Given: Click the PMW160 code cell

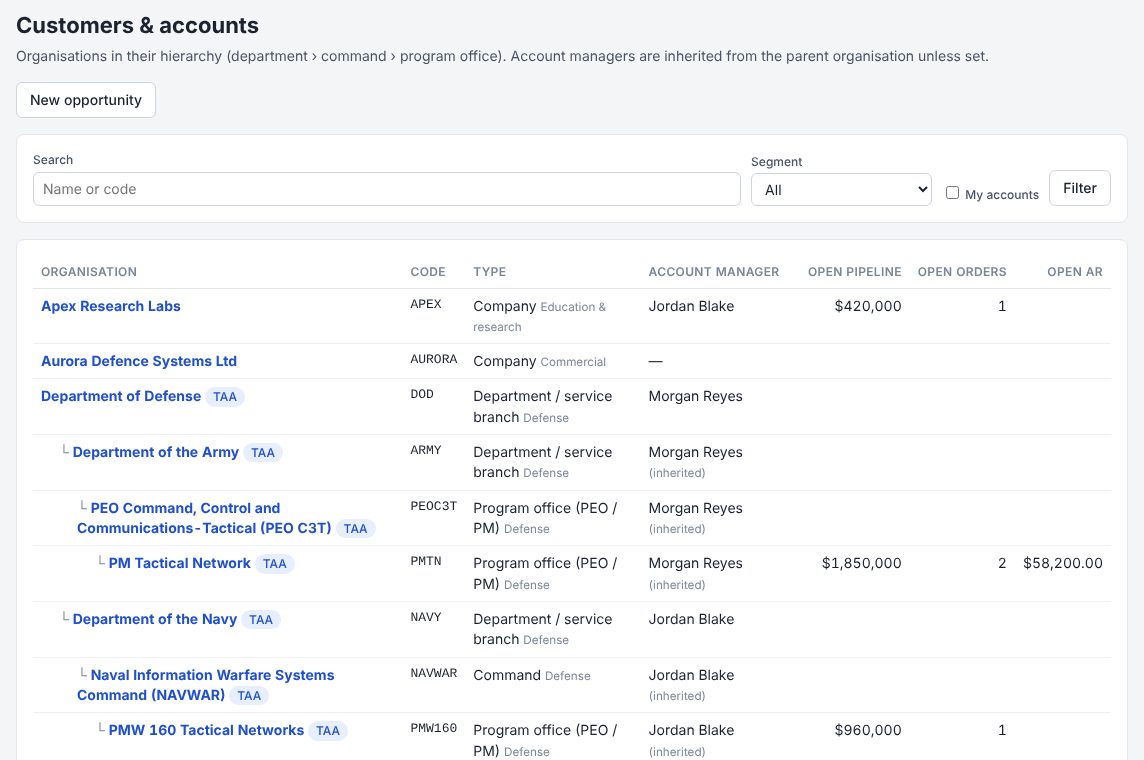Looking at the screenshot, I should pos(433,728).
